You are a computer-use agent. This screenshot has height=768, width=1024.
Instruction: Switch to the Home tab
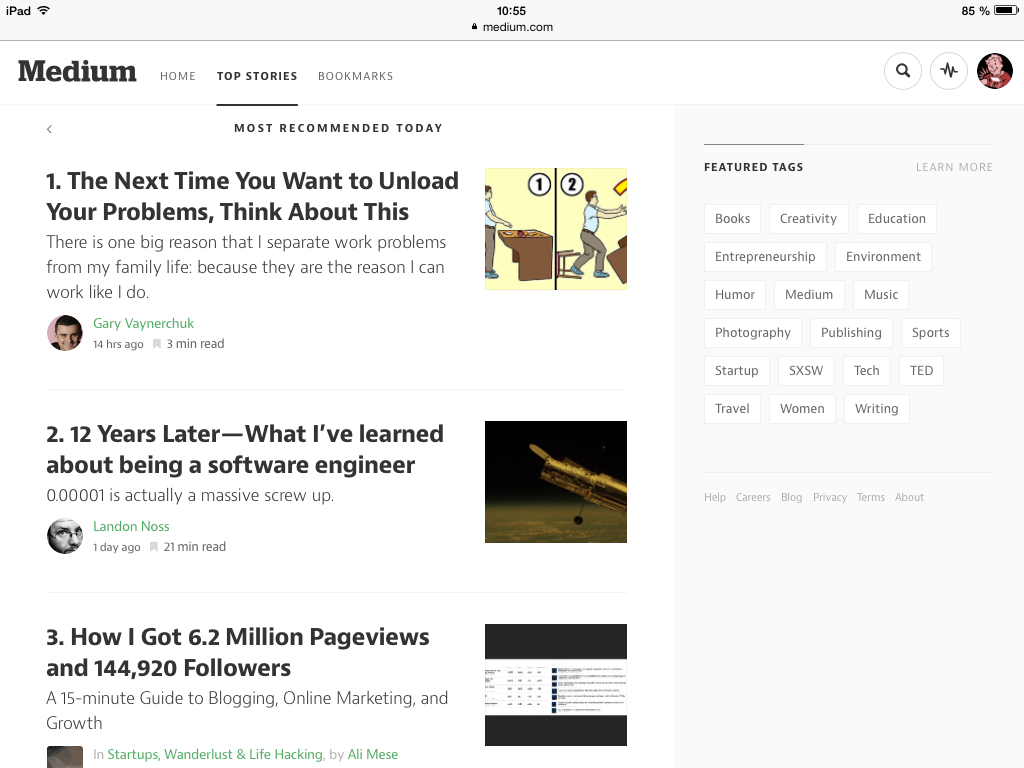tap(178, 76)
